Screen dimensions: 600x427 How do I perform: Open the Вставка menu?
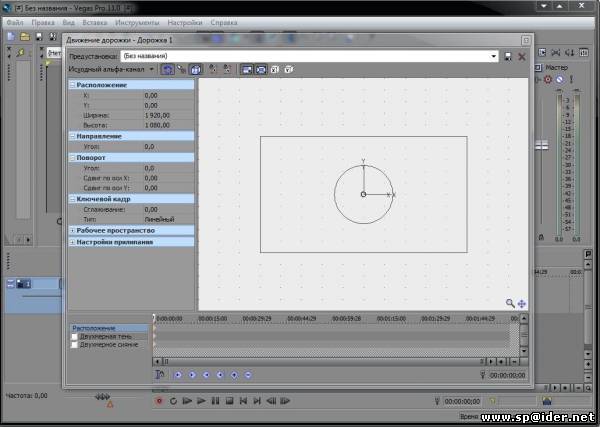(97, 20)
